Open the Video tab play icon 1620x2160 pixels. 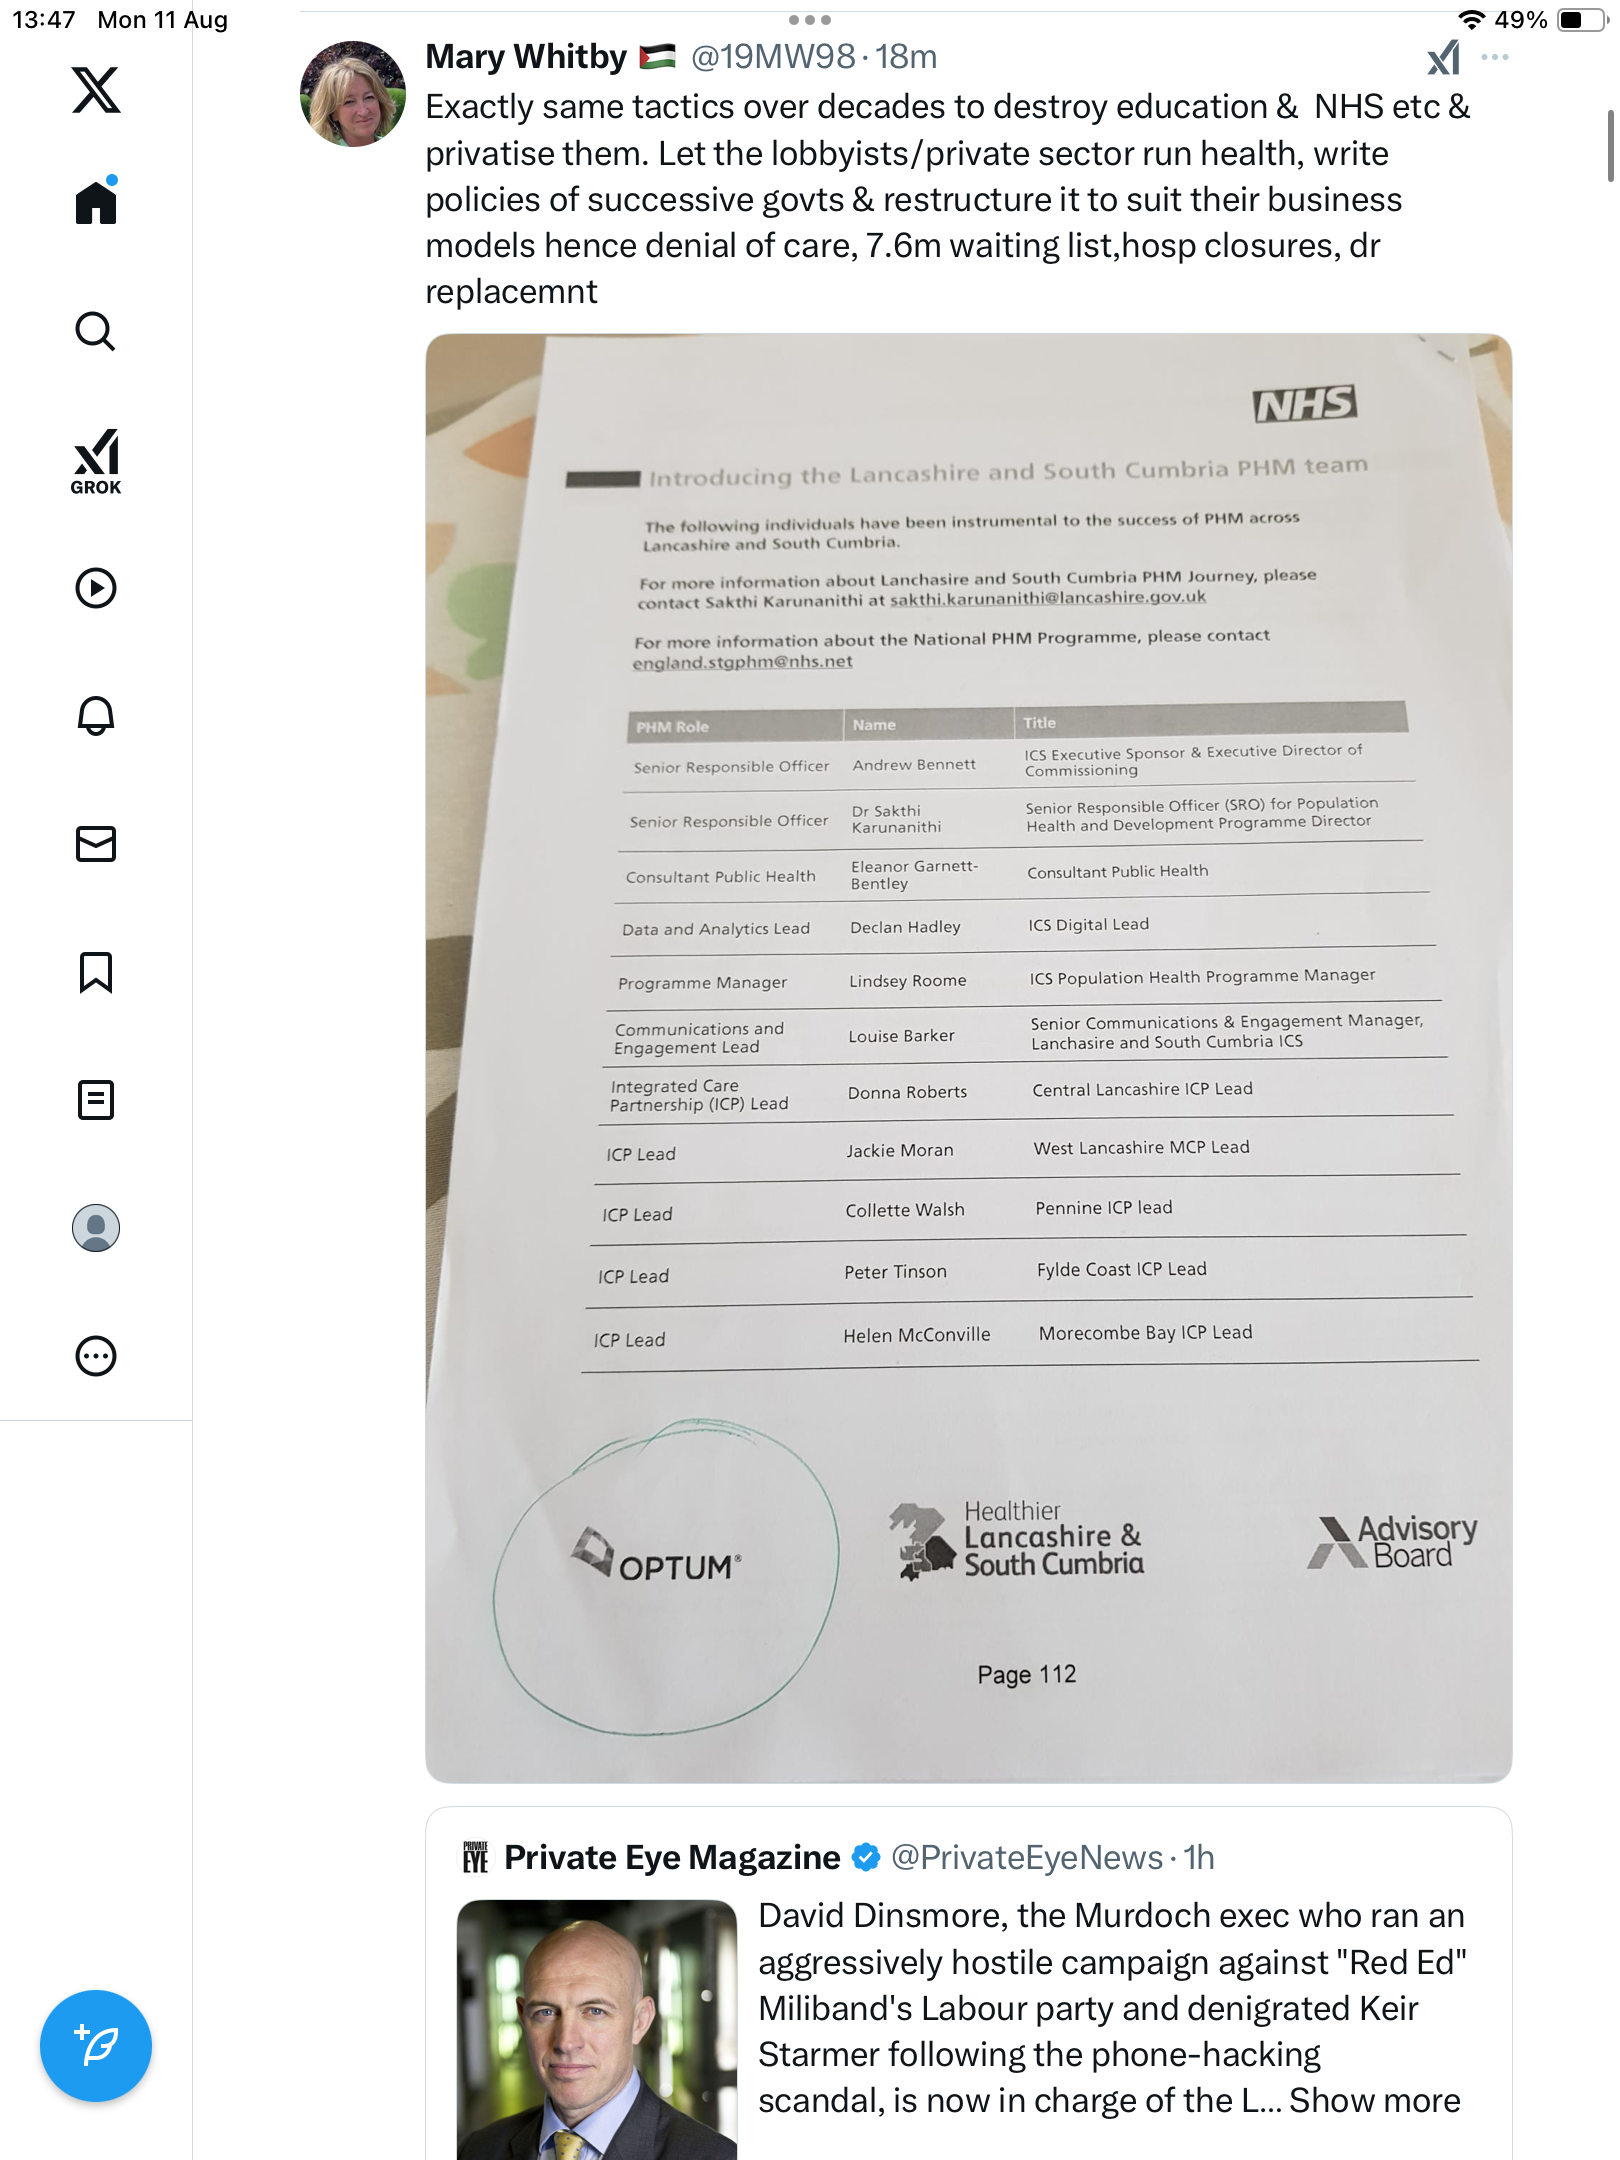[96, 588]
